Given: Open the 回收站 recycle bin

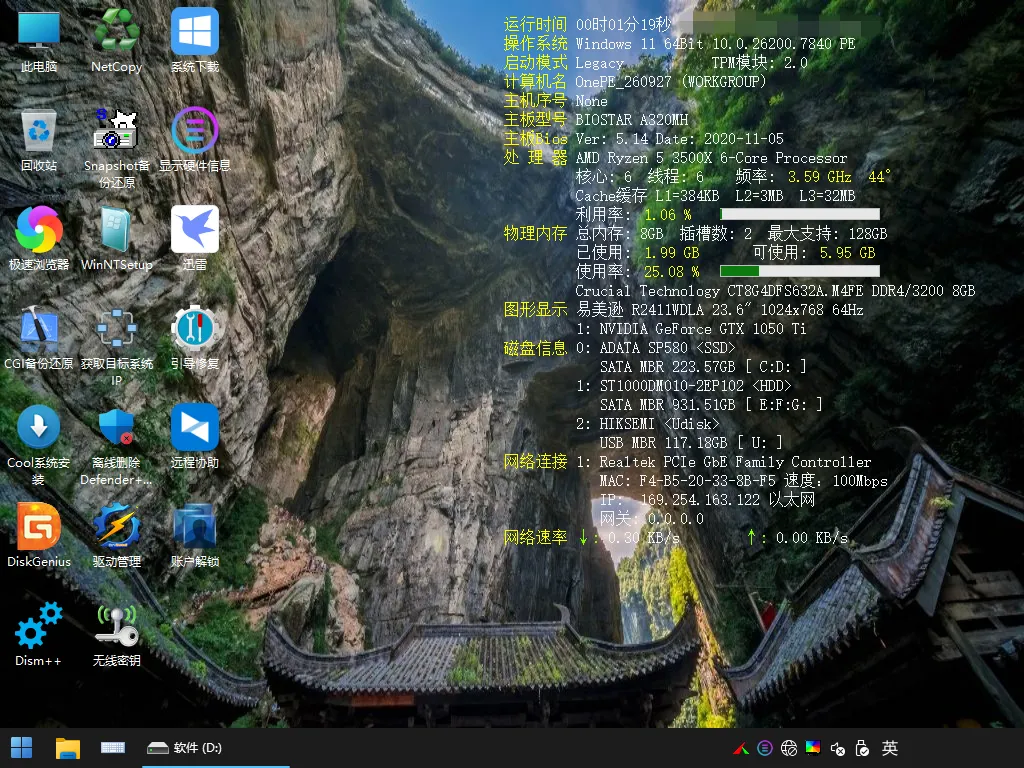Looking at the screenshot, I should [39, 140].
